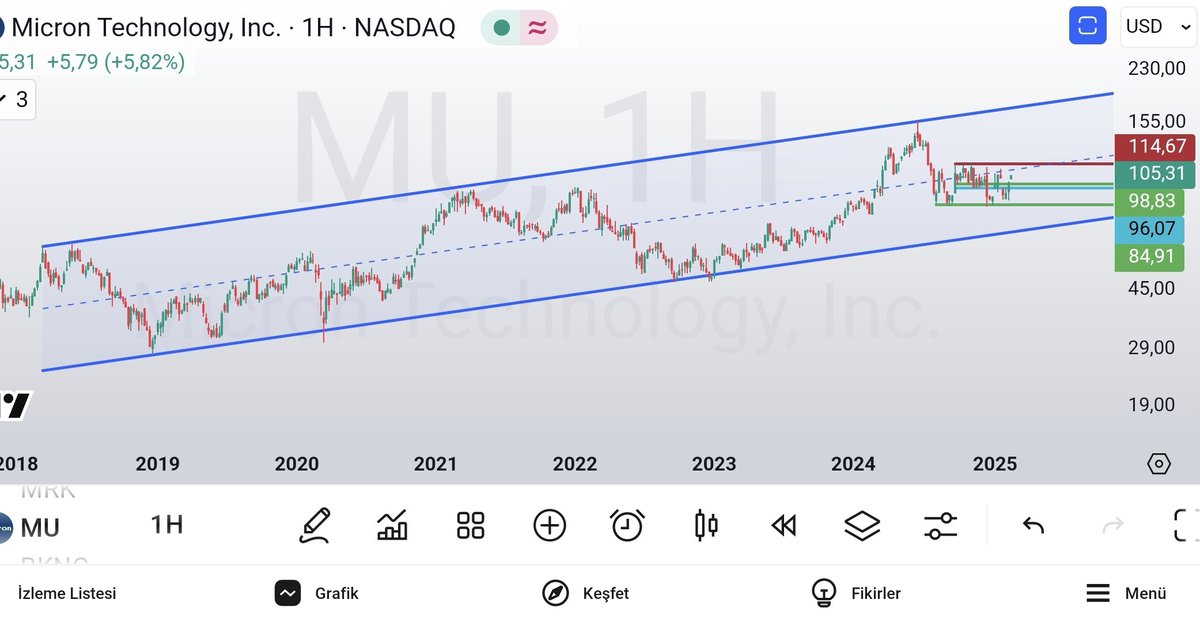Open the USD currency dropdown

click(1157, 27)
